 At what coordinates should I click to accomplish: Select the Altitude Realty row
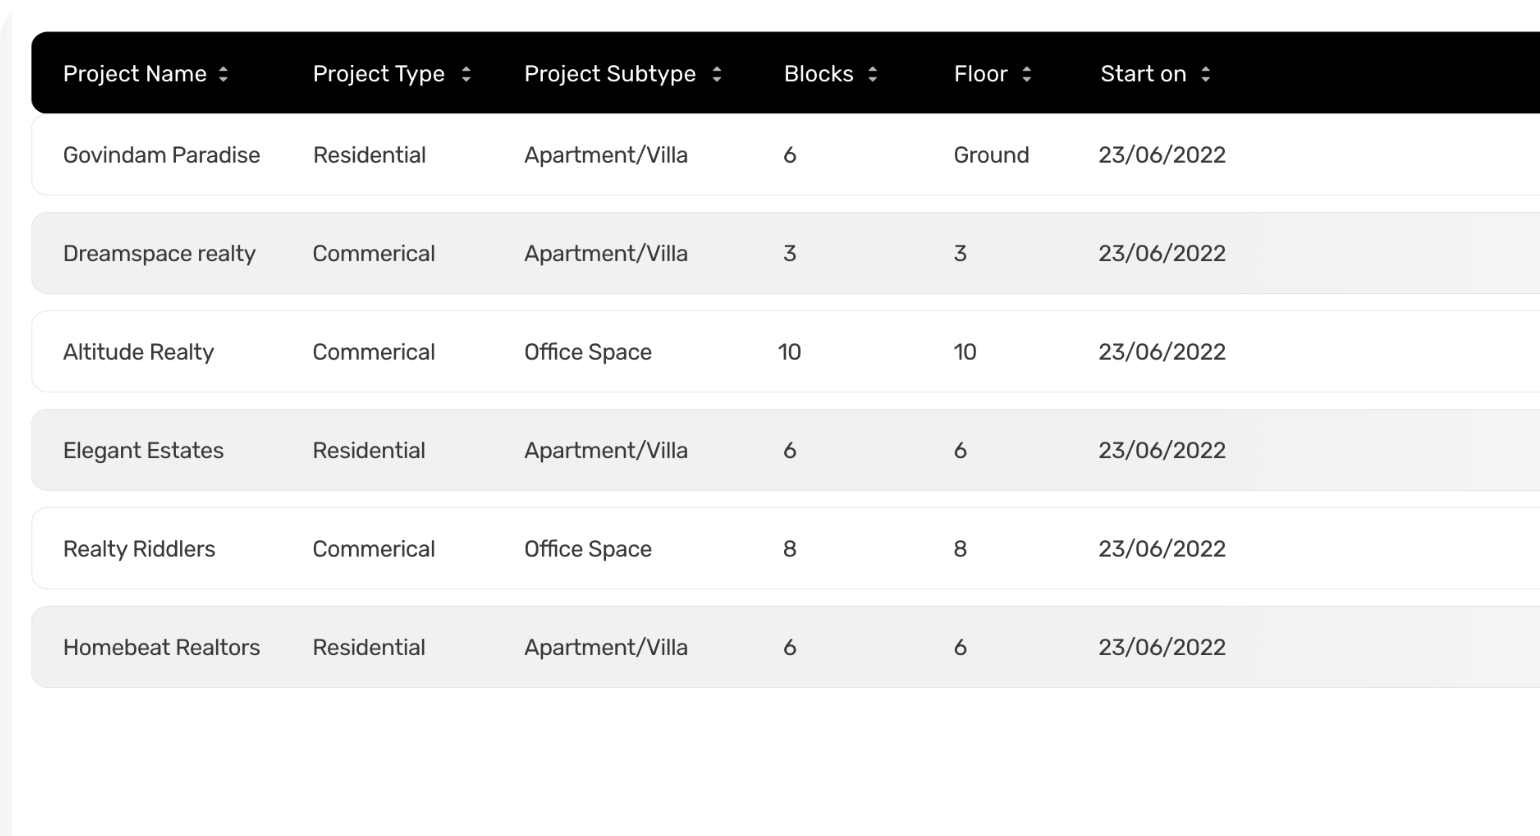click(x=785, y=352)
